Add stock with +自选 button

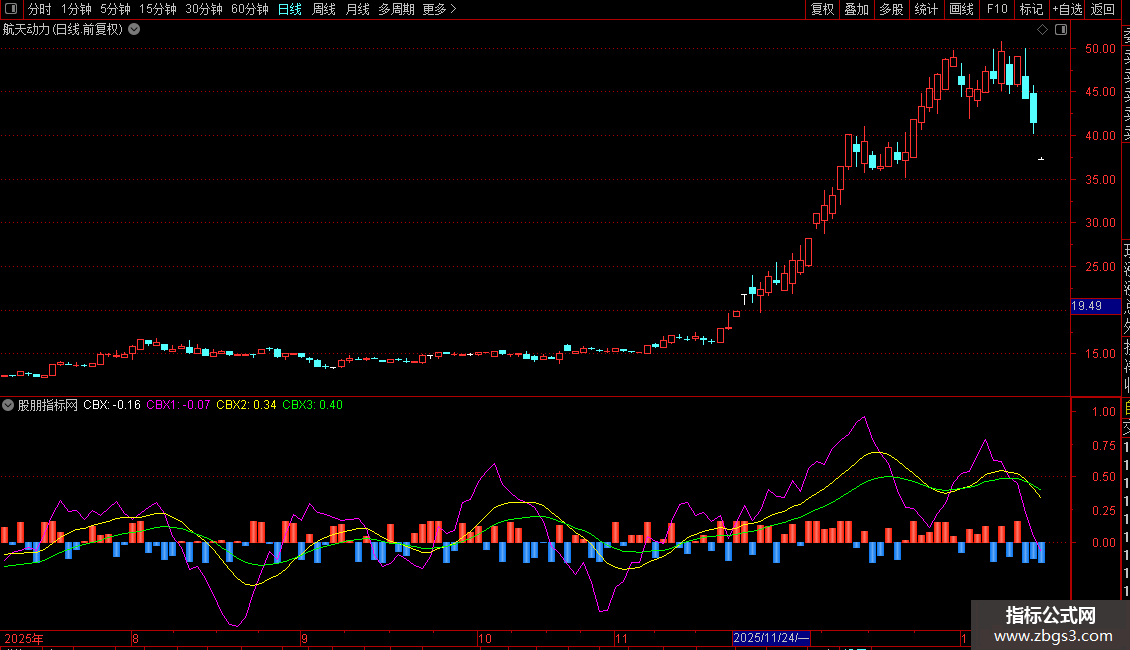click(1067, 9)
